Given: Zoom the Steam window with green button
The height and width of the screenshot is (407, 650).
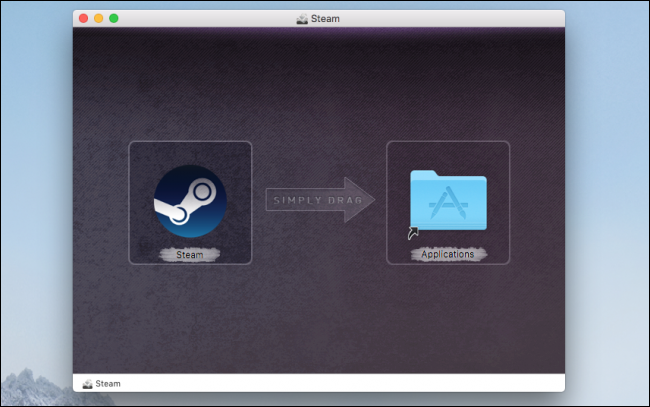Looking at the screenshot, I should pyautogui.click(x=113, y=18).
